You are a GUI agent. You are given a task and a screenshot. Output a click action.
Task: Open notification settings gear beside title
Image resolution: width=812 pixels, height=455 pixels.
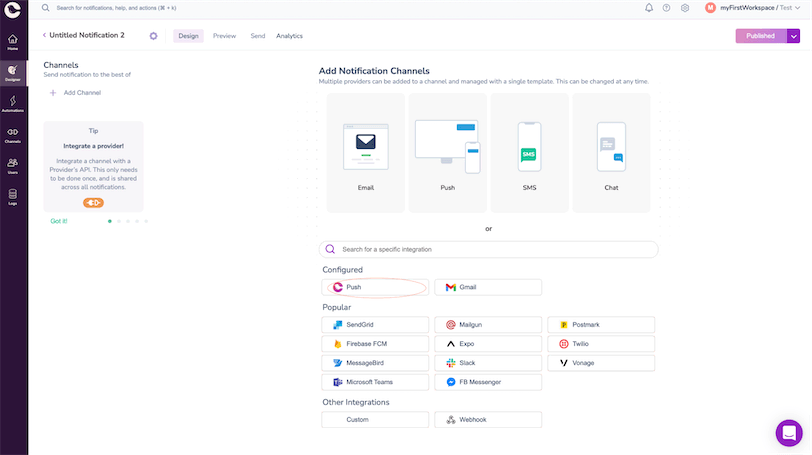click(x=153, y=36)
